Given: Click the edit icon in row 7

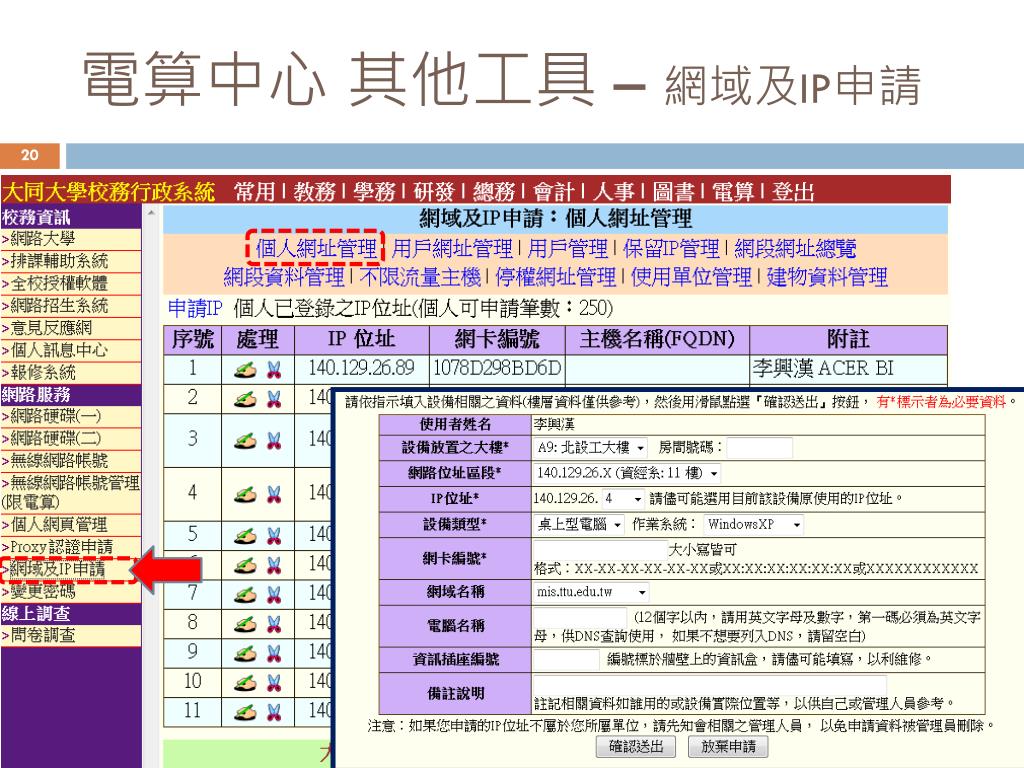Looking at the screenshot, I should pyautogui.click(x=246, y=594).
